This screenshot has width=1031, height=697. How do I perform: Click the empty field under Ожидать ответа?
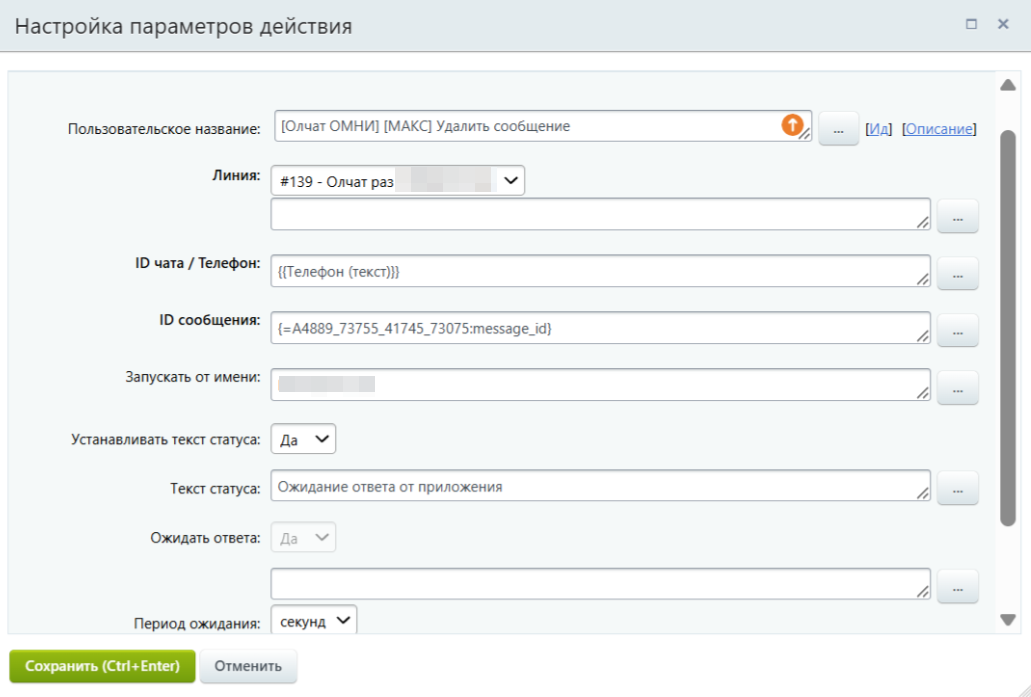coord(600,584)
